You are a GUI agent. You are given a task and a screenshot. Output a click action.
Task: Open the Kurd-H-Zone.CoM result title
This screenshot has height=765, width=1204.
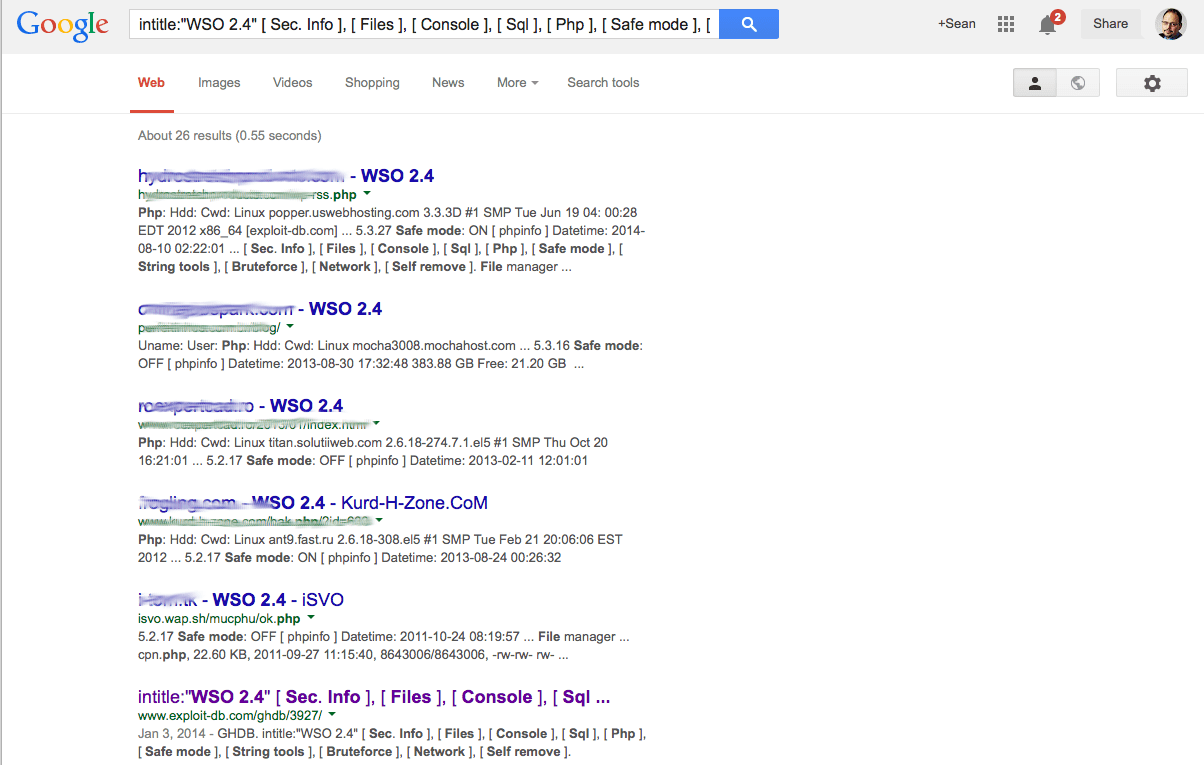(x=313, y=503)
